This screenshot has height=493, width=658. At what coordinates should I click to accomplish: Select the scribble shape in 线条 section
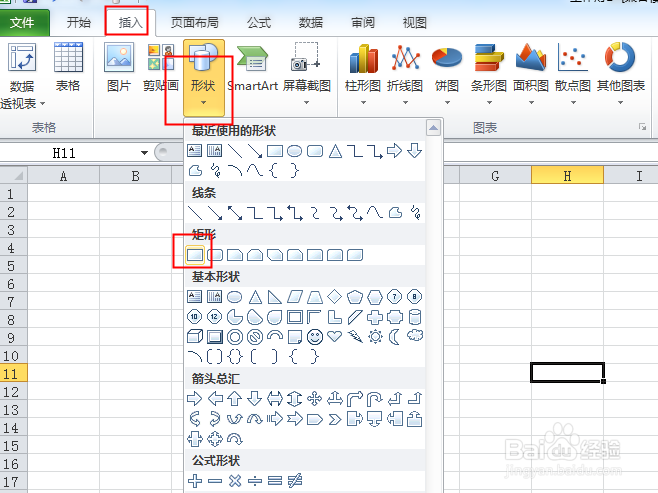coord(415,213)
